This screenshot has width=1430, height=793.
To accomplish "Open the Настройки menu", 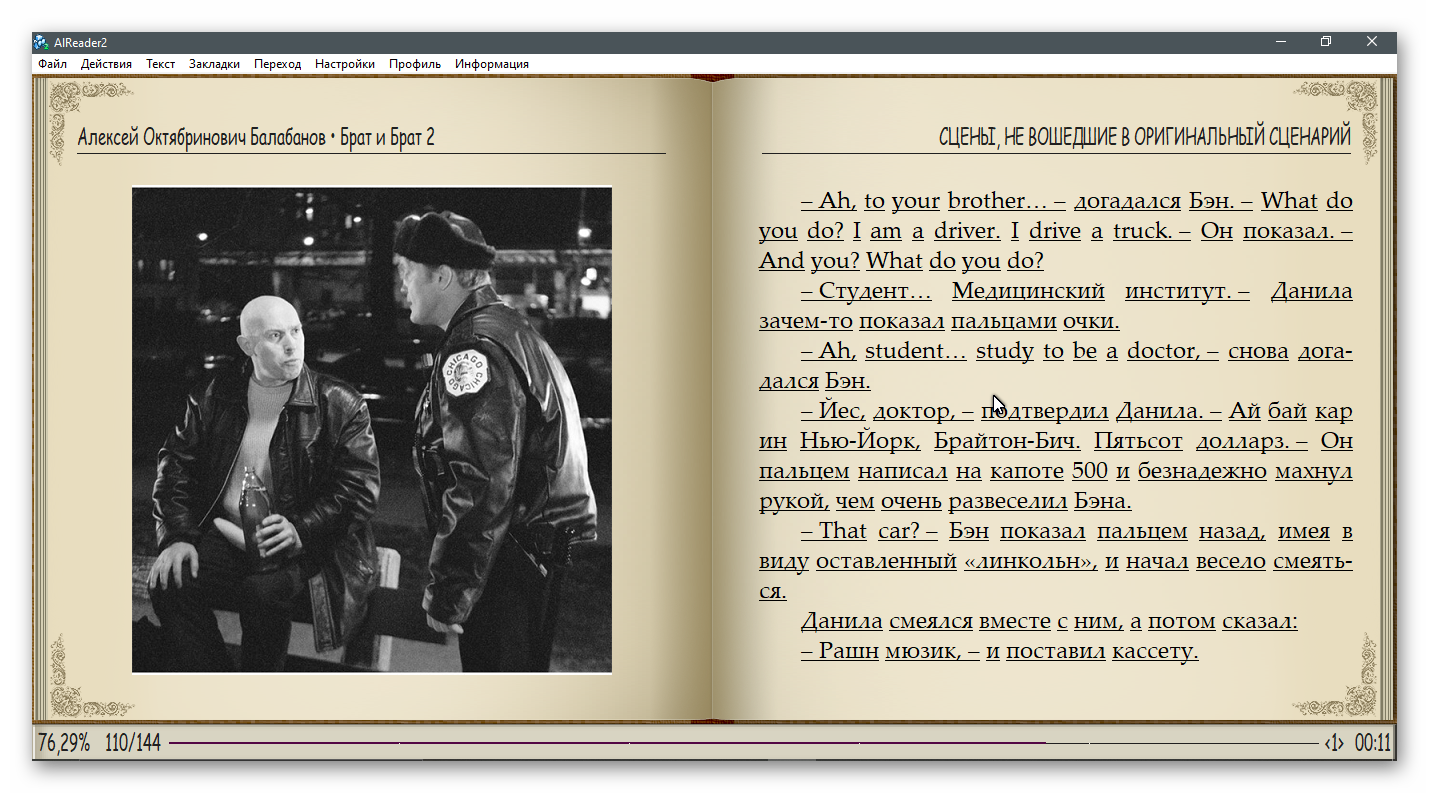I will pyautogui.click(x=344, y=64).
